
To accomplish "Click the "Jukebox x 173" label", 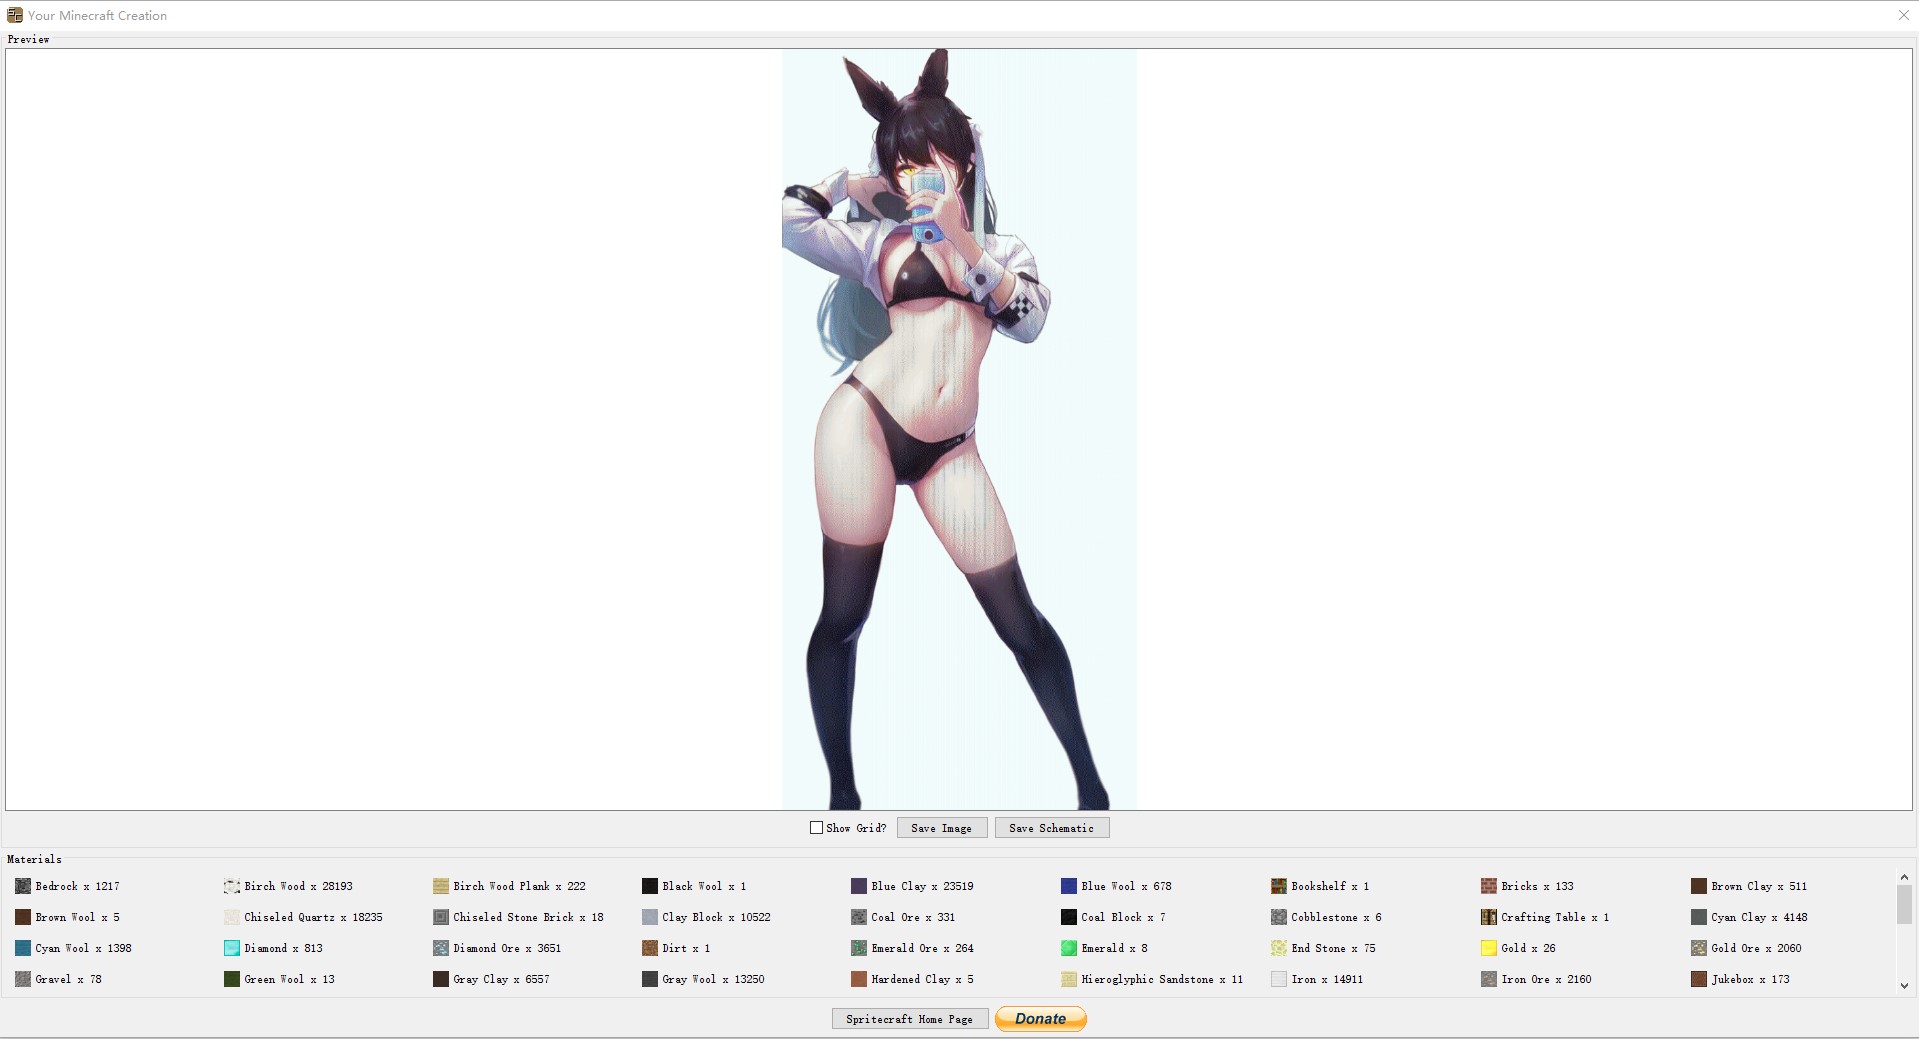I will tap(1750, 979).
